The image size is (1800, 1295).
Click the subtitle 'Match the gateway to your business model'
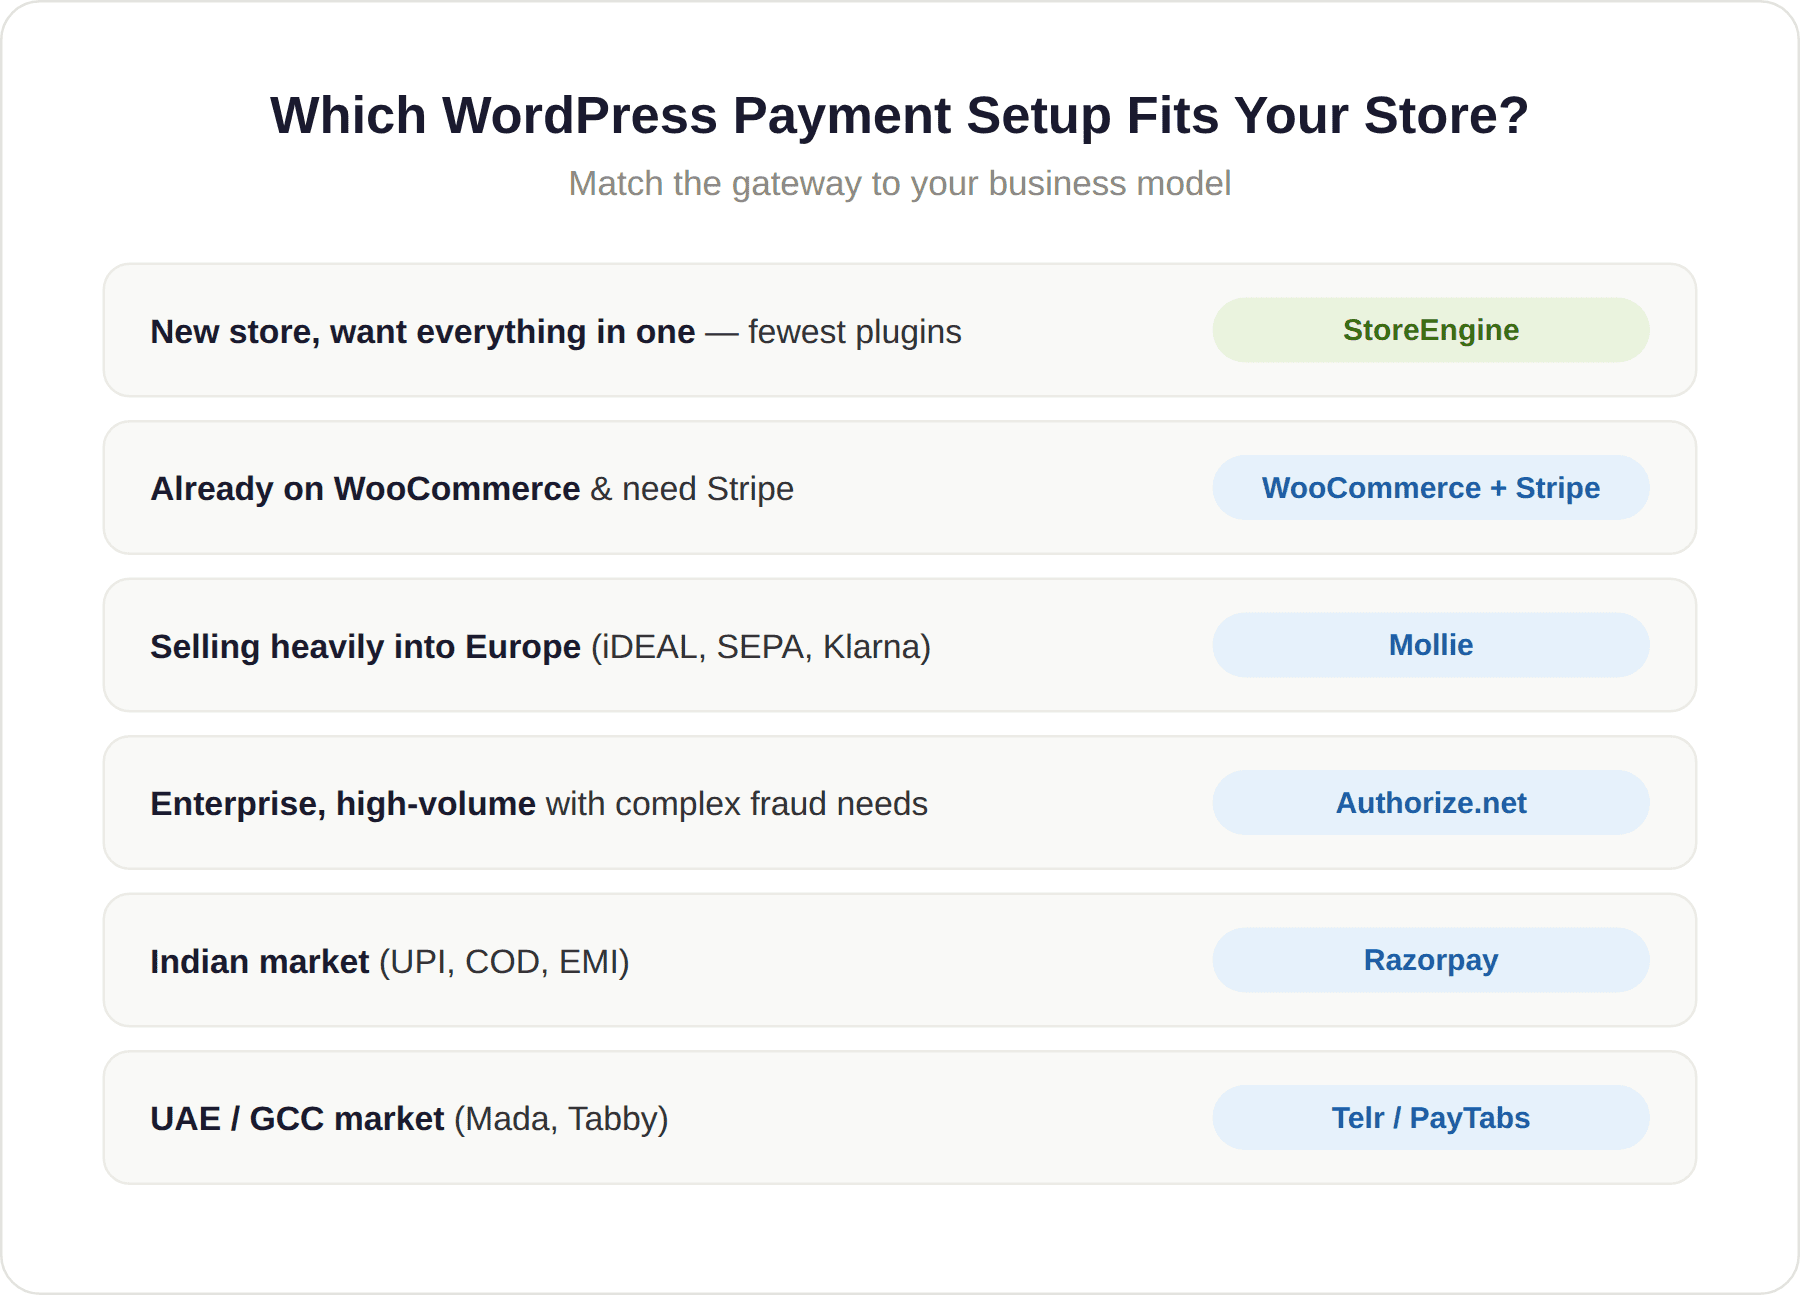click(899, 184)
